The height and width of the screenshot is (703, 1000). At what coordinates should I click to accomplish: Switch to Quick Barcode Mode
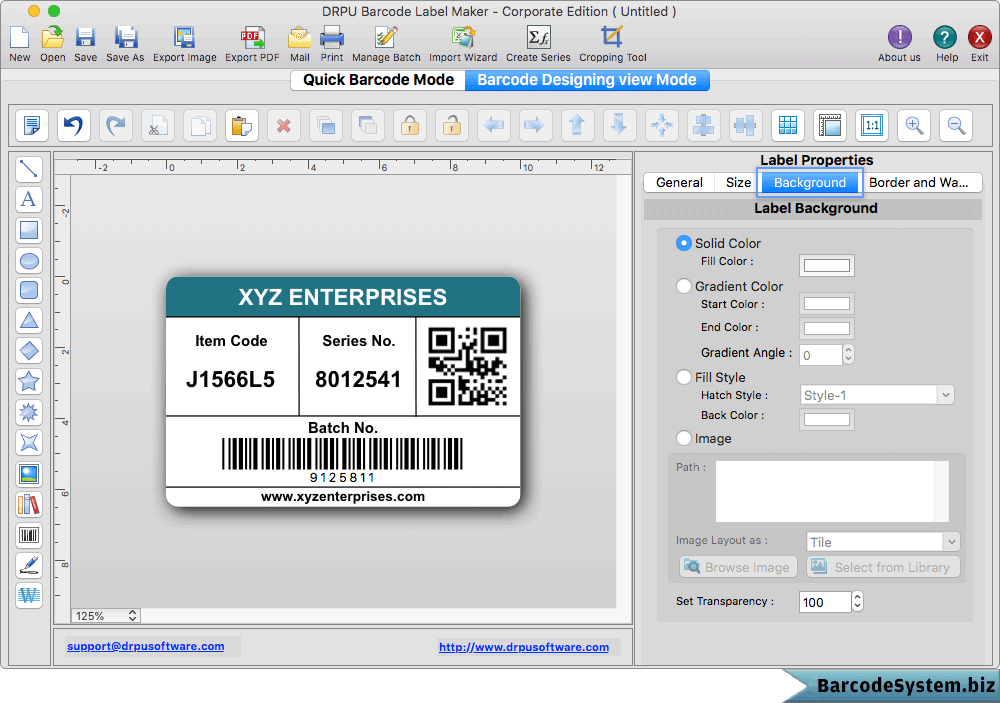click(x=378, y=80)
